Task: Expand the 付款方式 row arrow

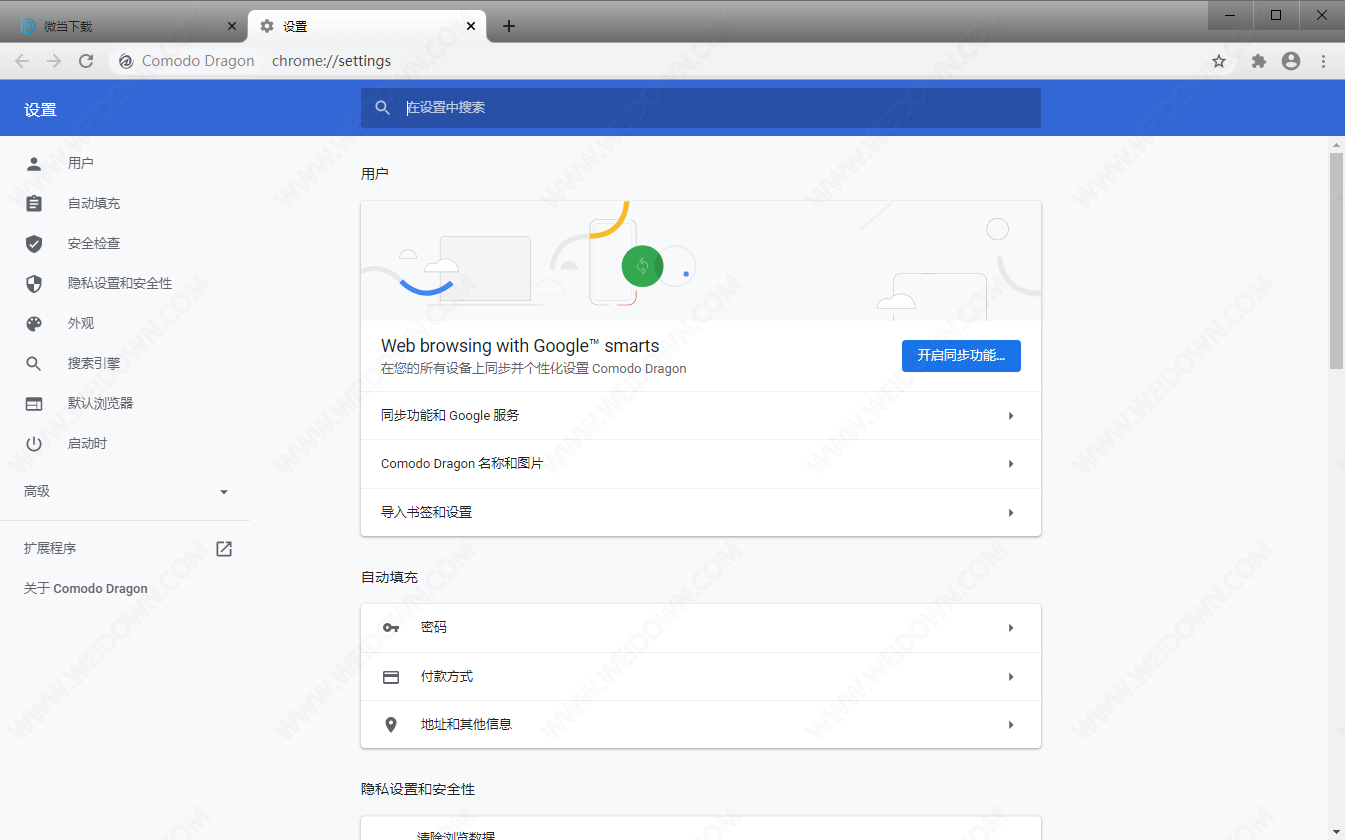Action: 1011,677
